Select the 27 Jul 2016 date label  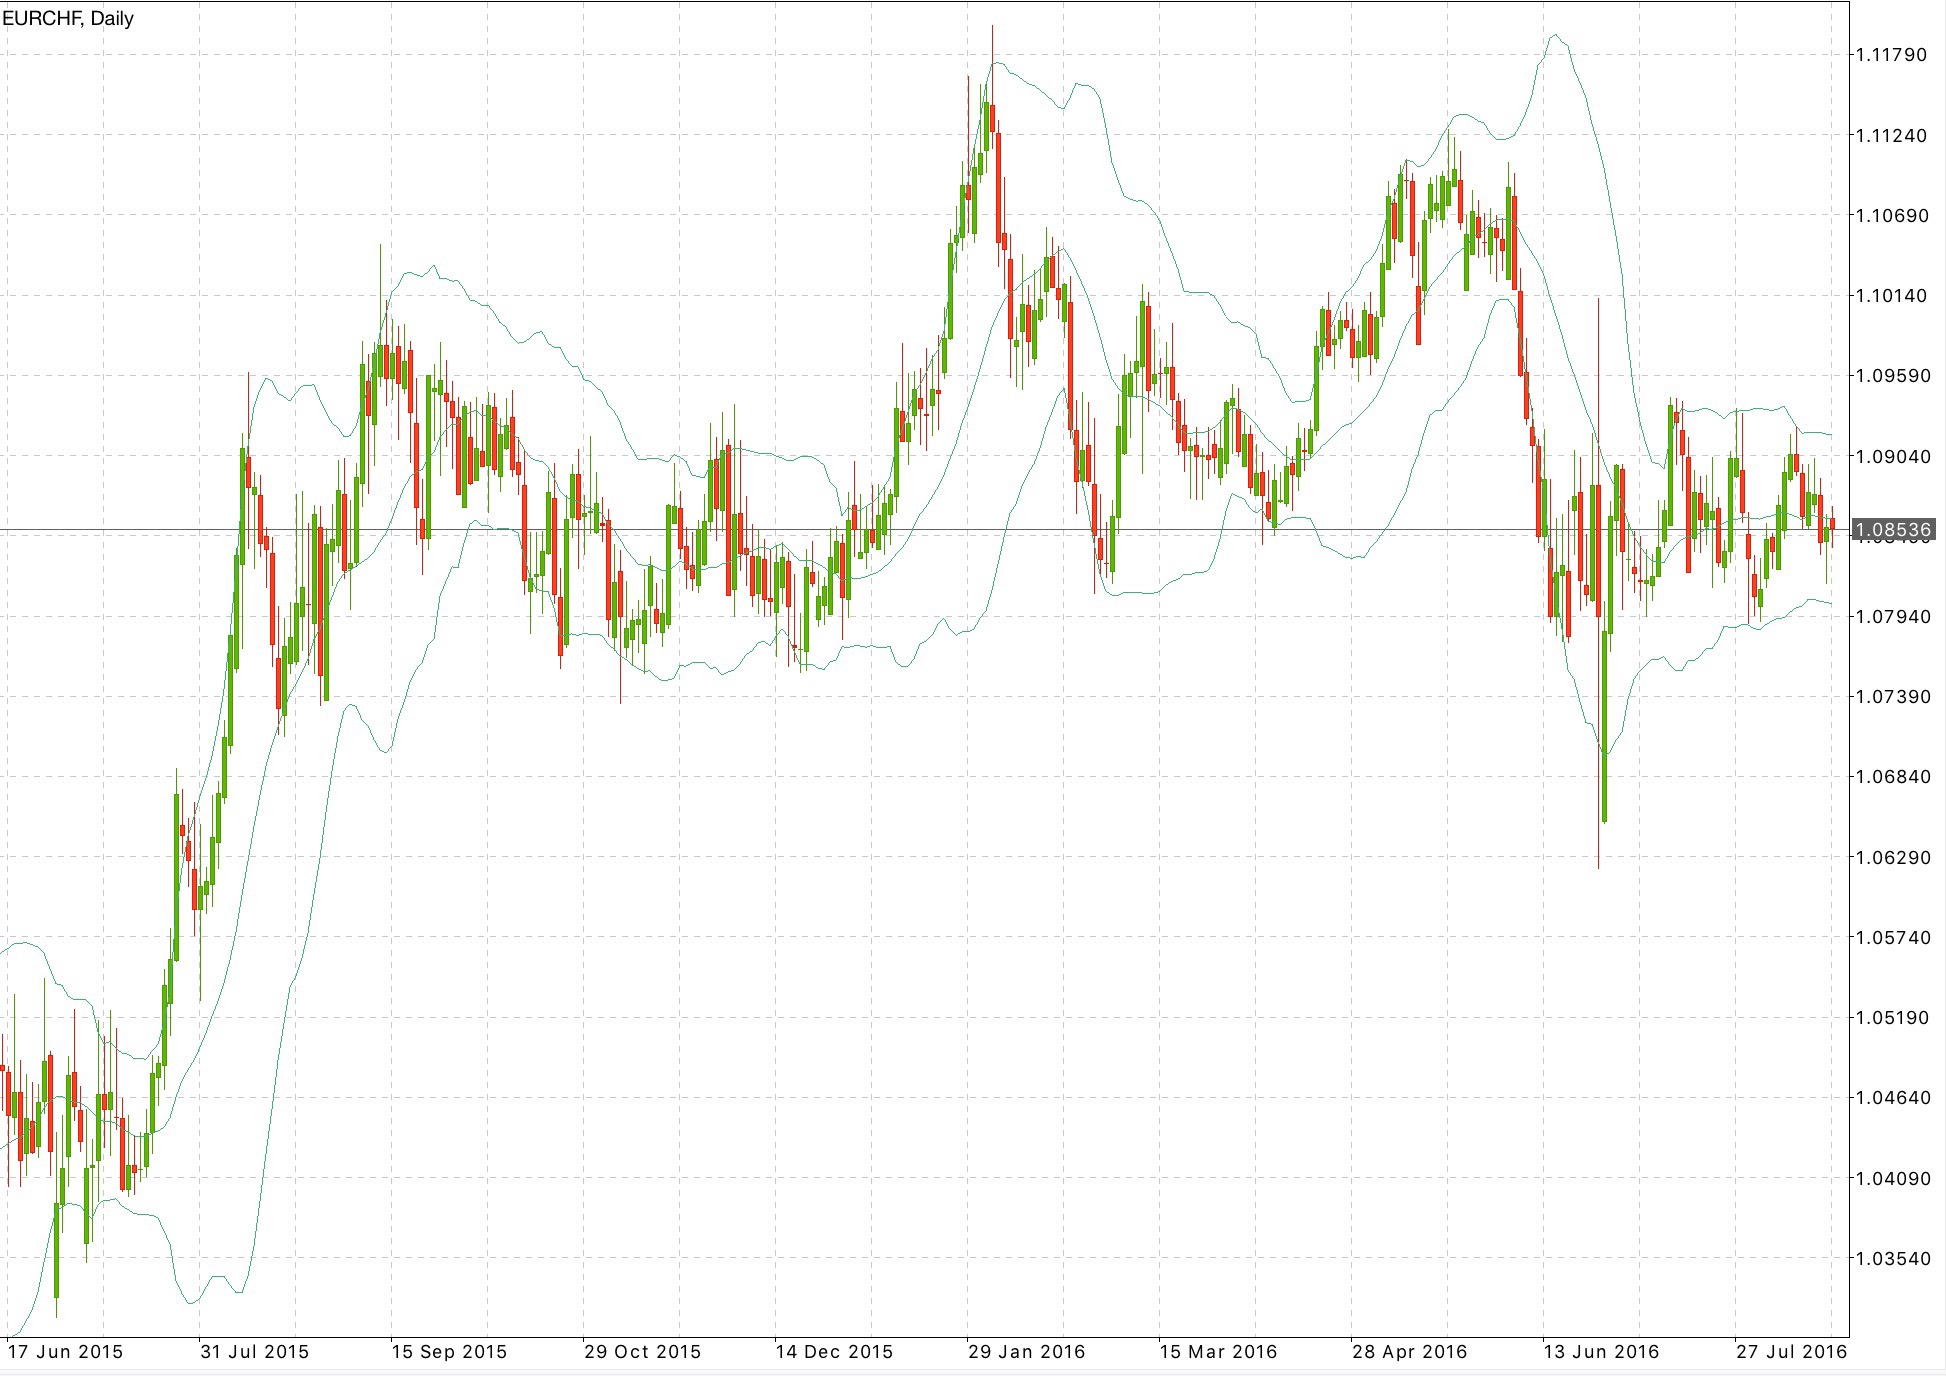(x=1791, y=1352)
